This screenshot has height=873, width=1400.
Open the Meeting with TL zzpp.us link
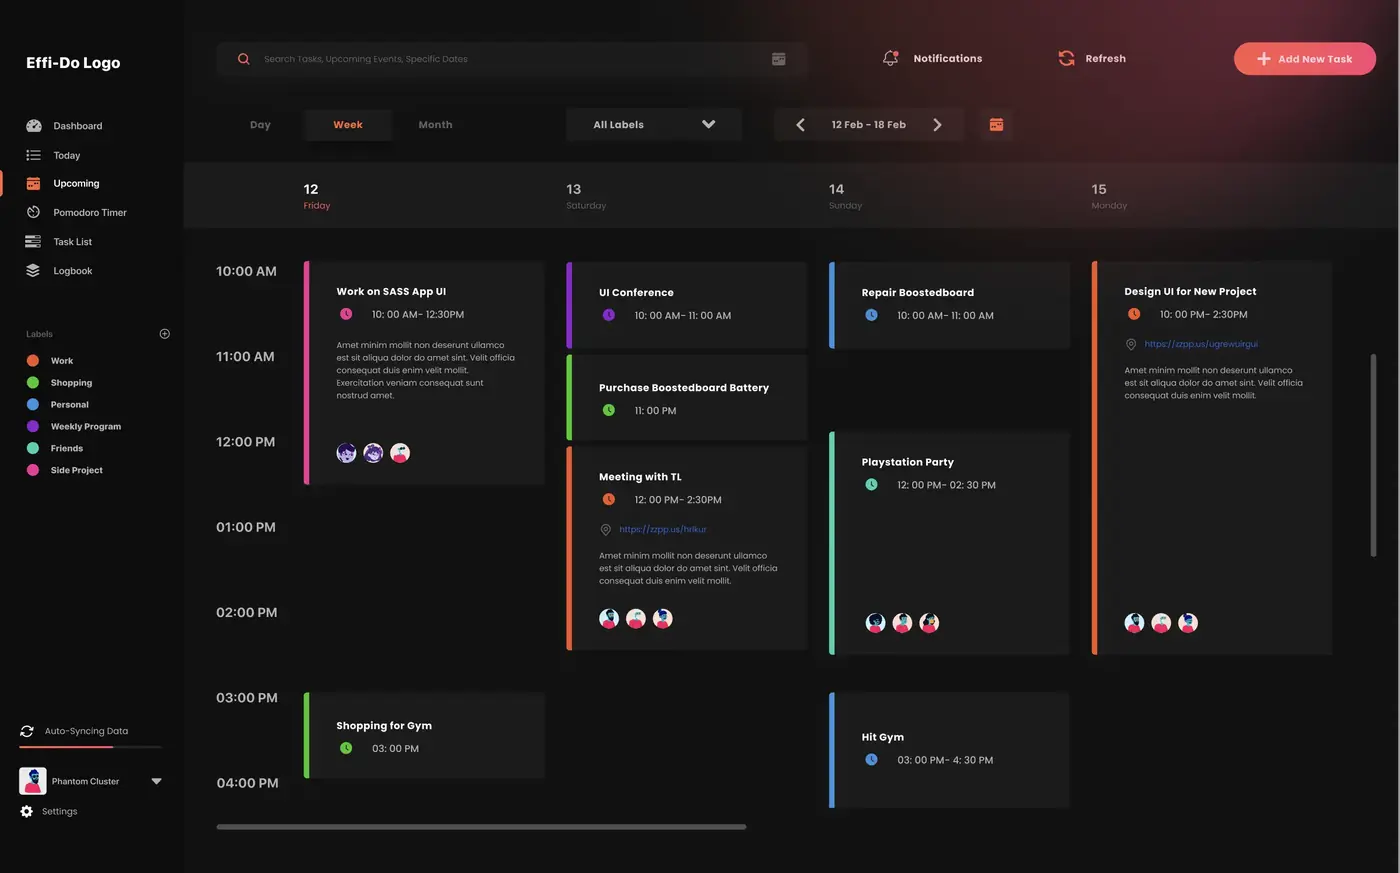(663, 529)
